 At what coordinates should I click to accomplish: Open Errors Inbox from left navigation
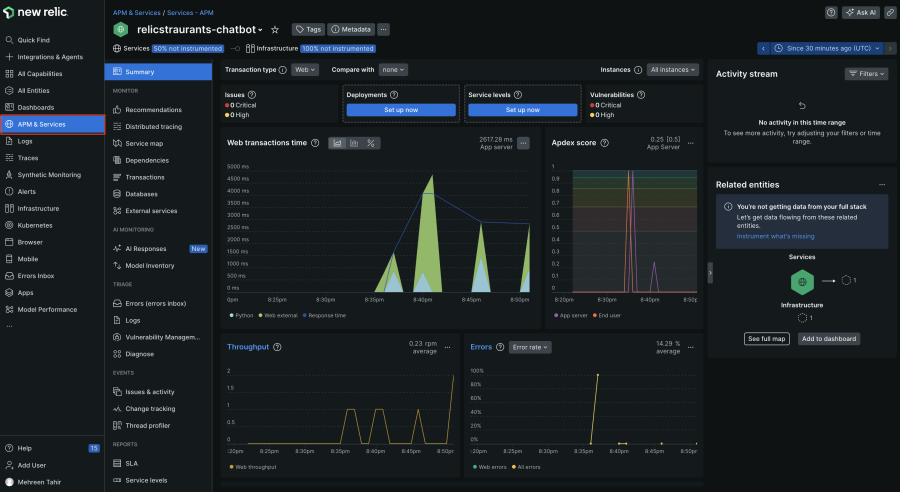(36, 275)
